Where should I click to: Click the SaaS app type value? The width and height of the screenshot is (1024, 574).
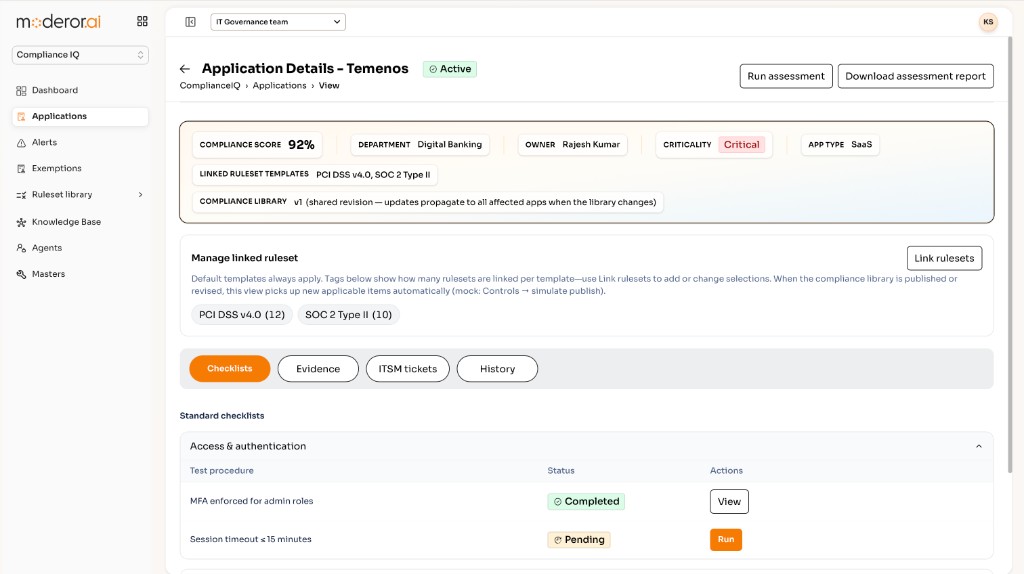(x=861, y=144)
